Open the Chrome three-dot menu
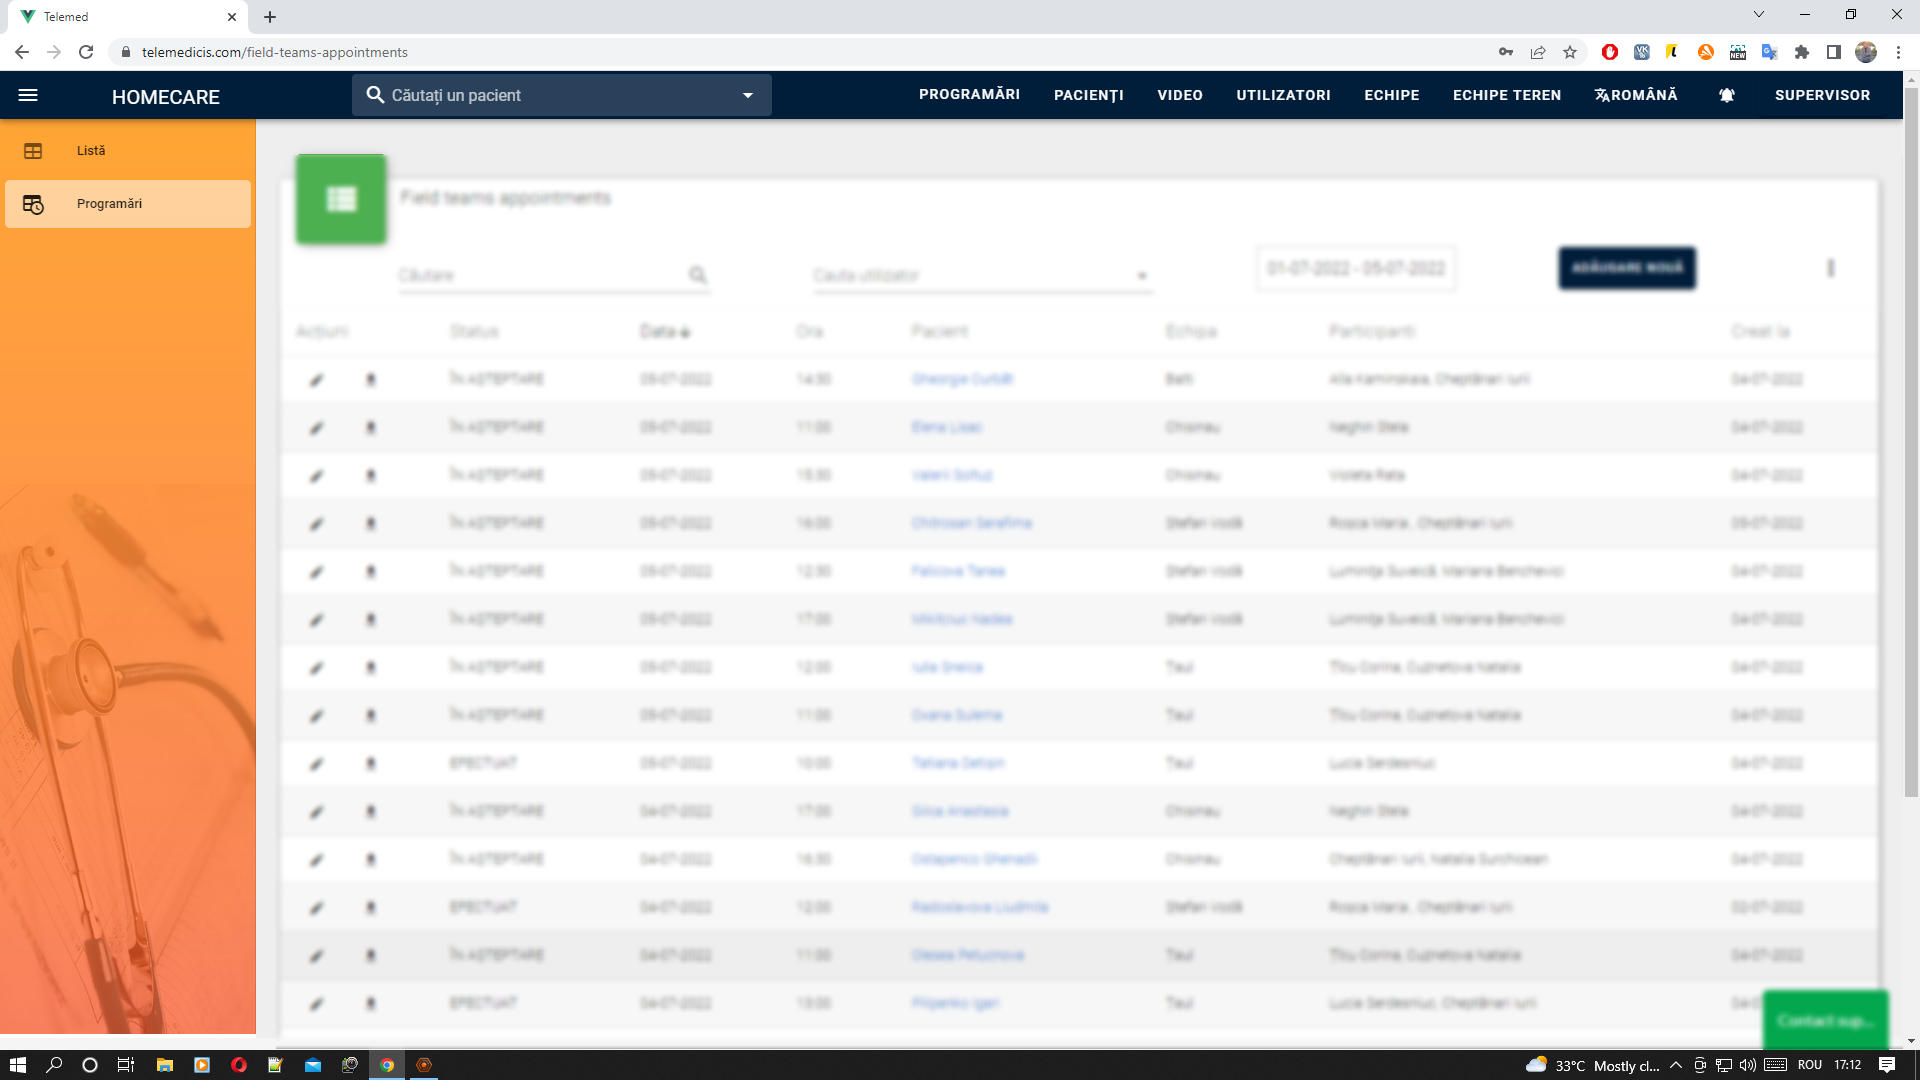 1898,52
